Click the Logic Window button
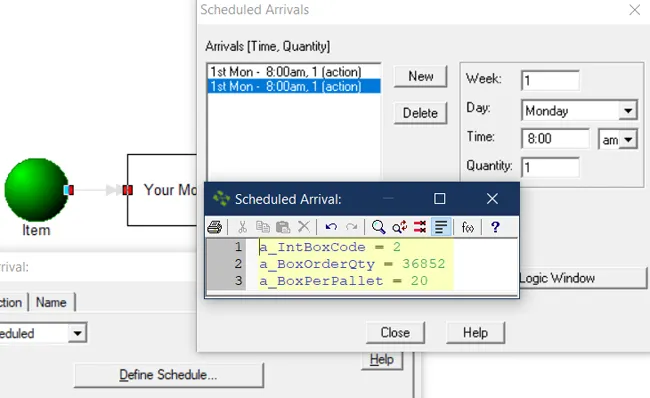Viewport: 650px width, 398px height. coord(583,278)
